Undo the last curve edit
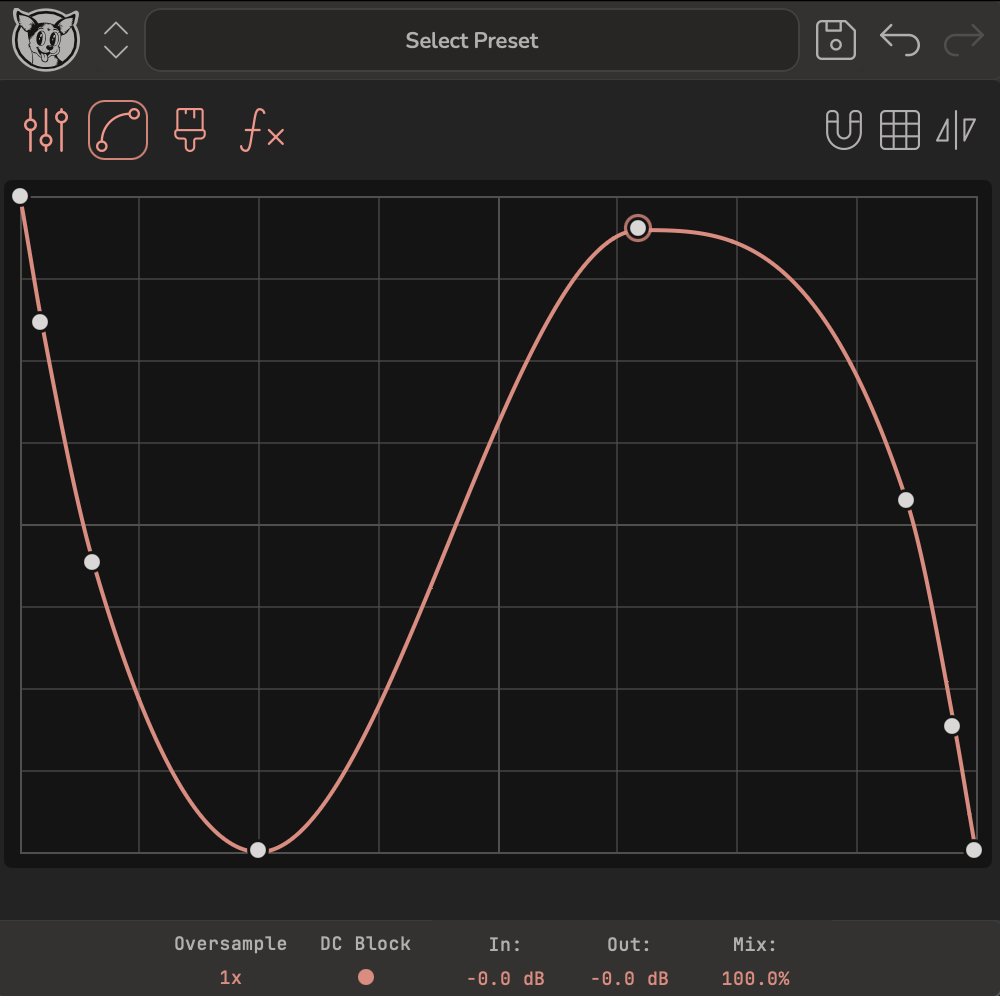 899,42
